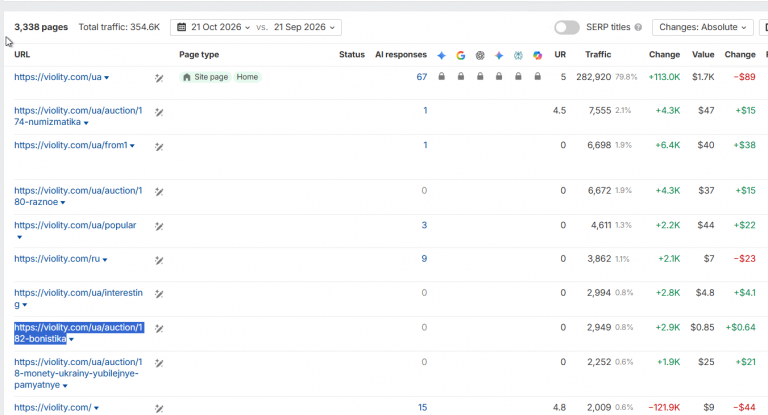
Task: Click the Site page tag
Action: (x=205, y=77)
